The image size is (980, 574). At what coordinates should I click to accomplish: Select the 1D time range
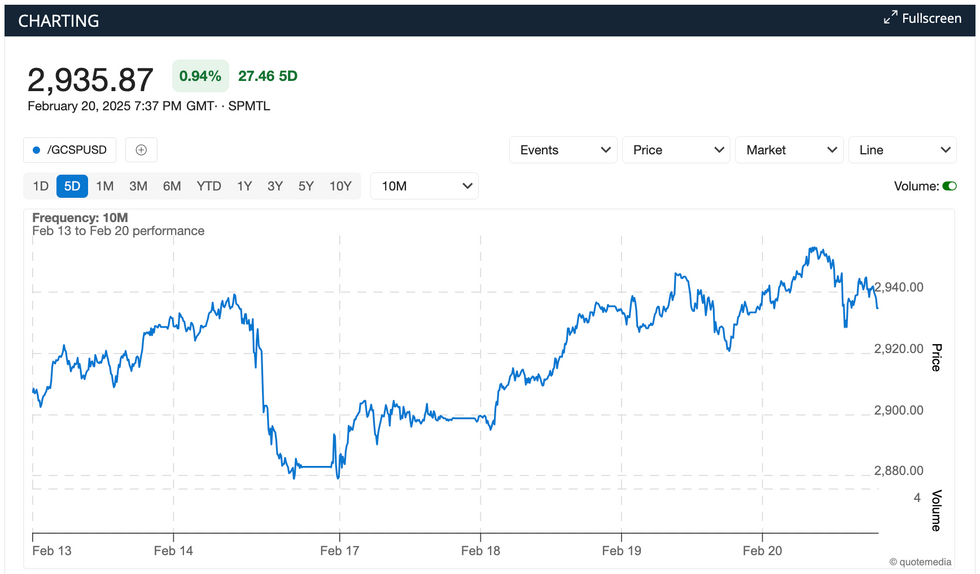point(40,186)
